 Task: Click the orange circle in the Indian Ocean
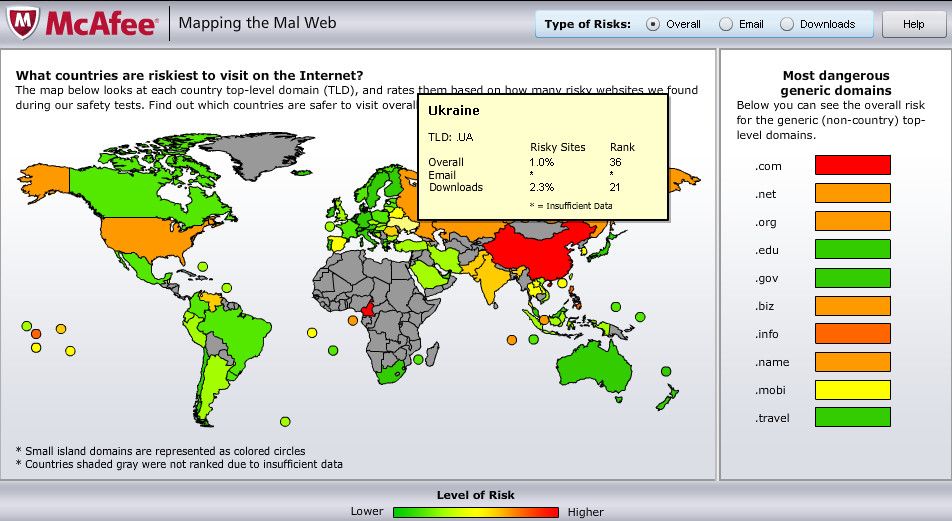(512, 340)
